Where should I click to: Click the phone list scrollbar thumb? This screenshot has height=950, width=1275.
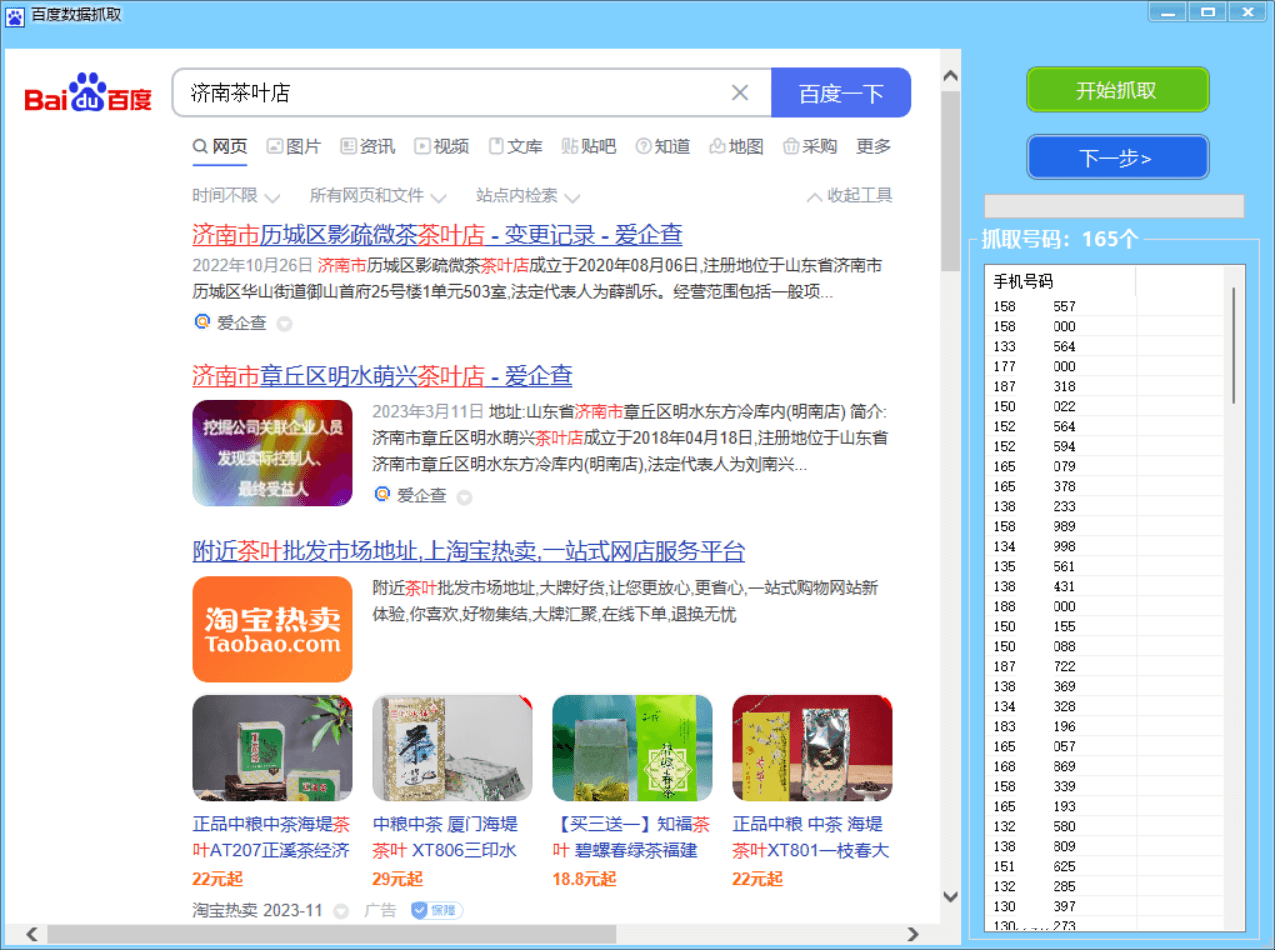click(x=1234, y=345)
